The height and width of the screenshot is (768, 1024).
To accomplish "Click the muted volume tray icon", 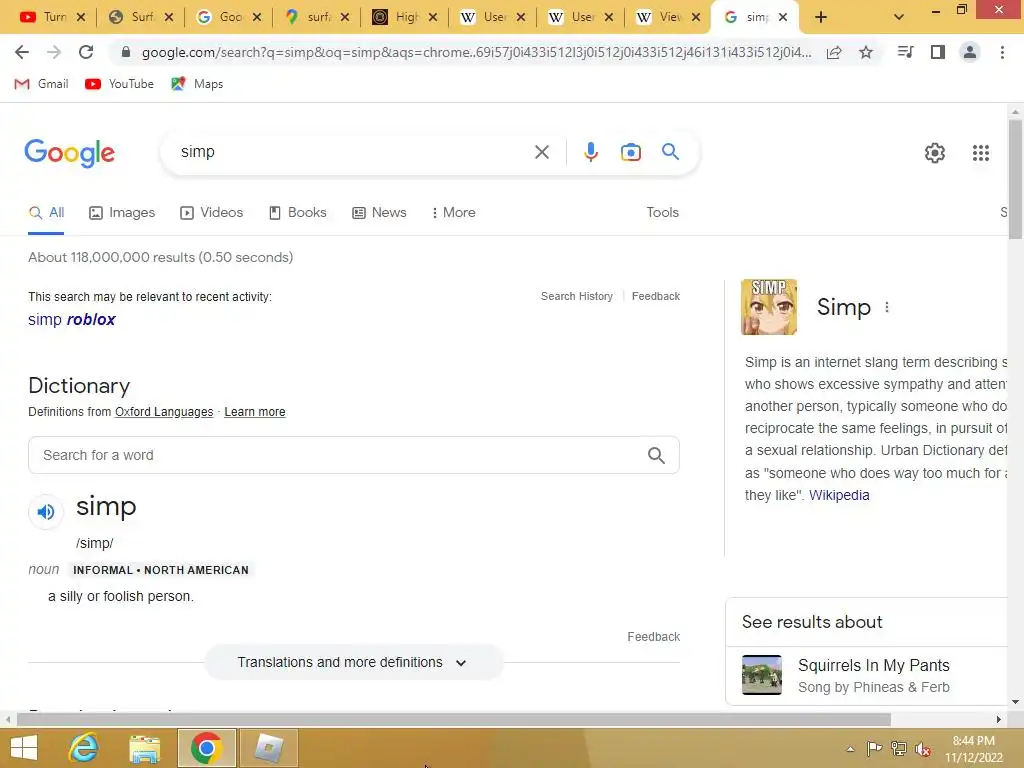I will pos(922,749).
